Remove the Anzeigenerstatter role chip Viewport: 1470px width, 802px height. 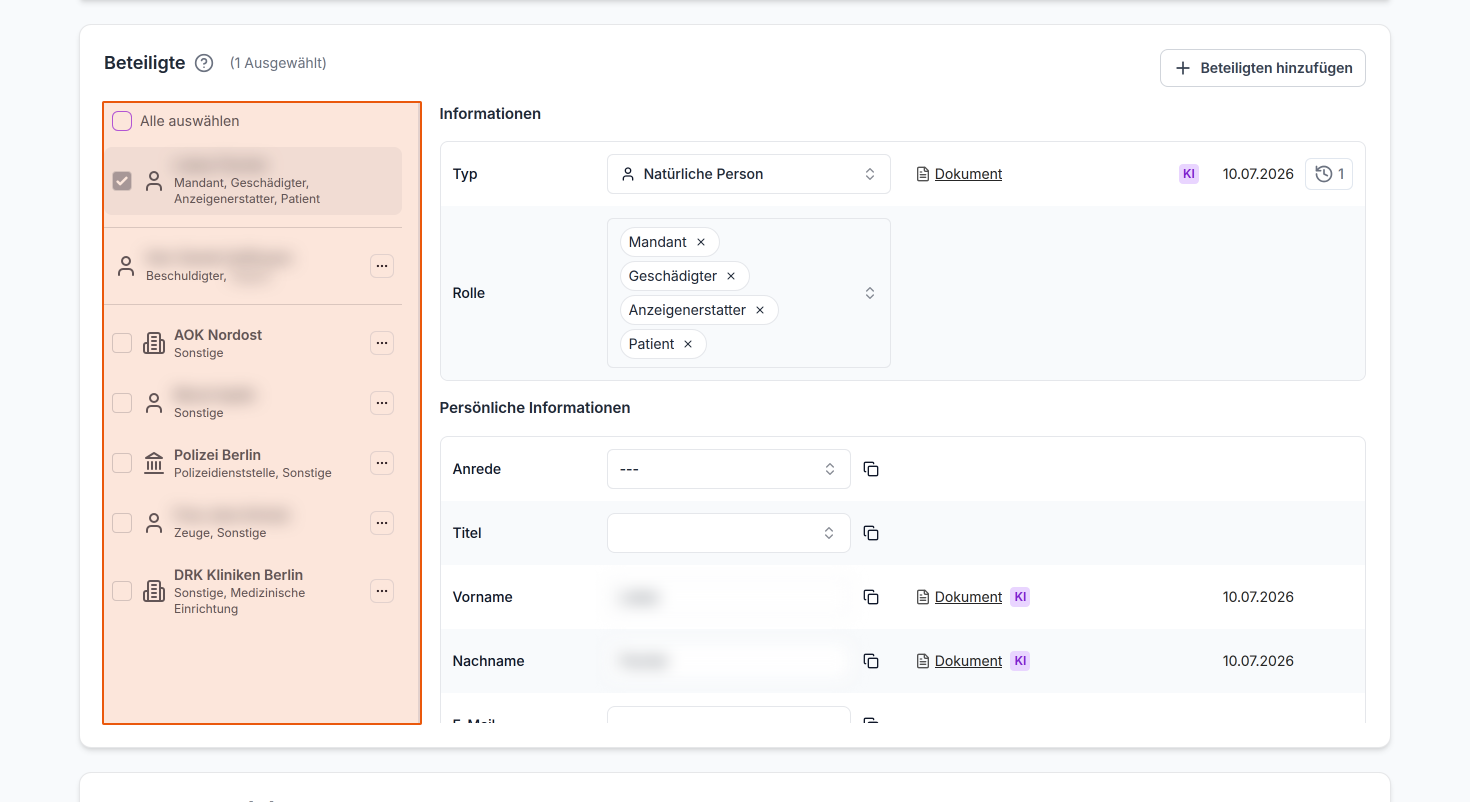[x=760, y=310]
